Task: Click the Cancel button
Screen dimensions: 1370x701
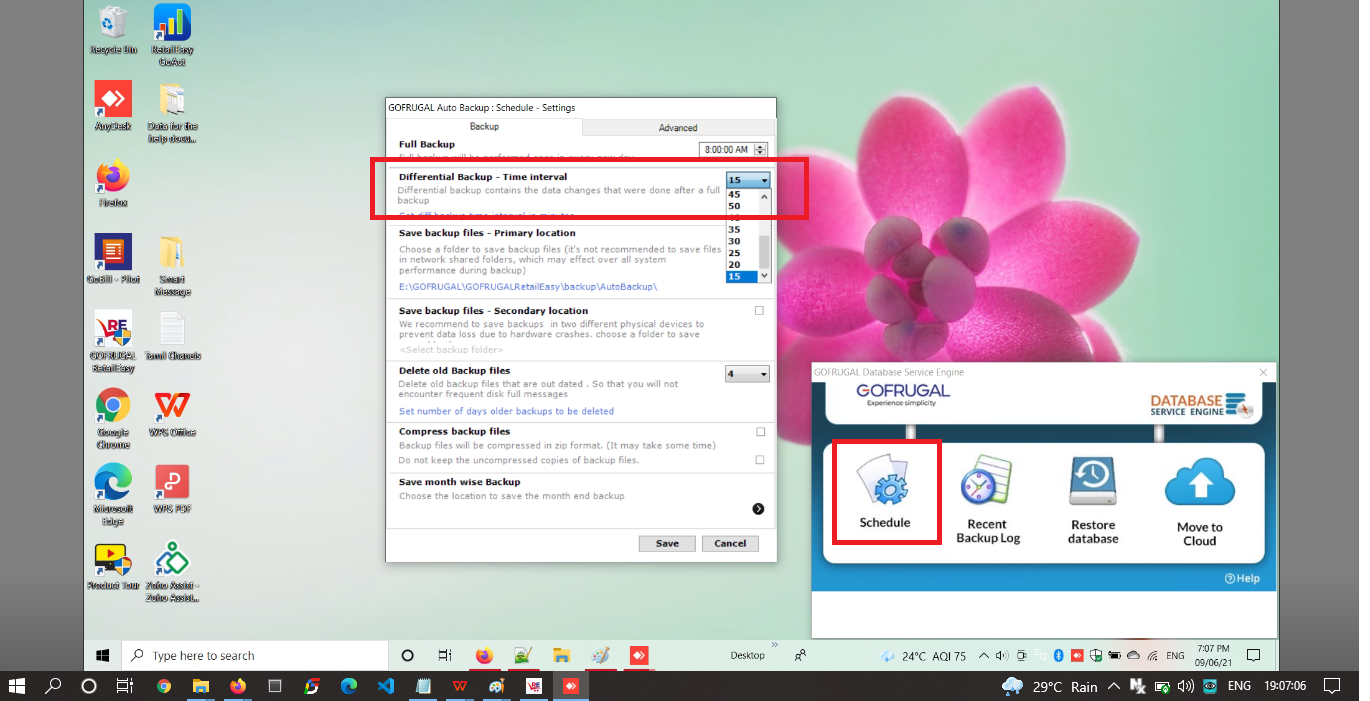Action: pos(730,543)
